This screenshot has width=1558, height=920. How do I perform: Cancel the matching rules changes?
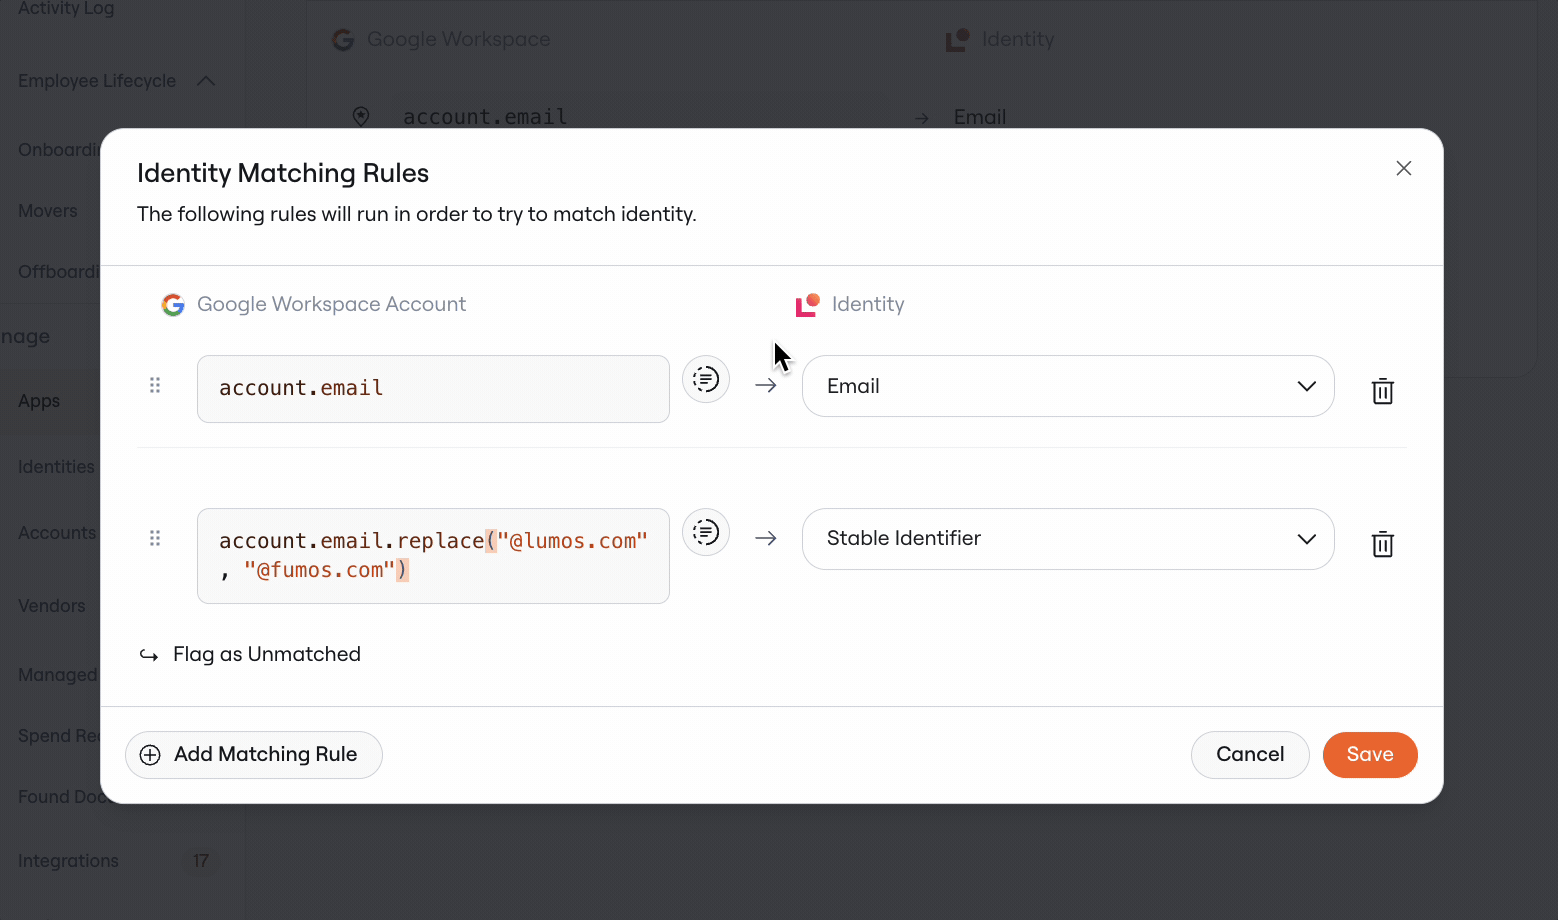[x=1250, y=755]
